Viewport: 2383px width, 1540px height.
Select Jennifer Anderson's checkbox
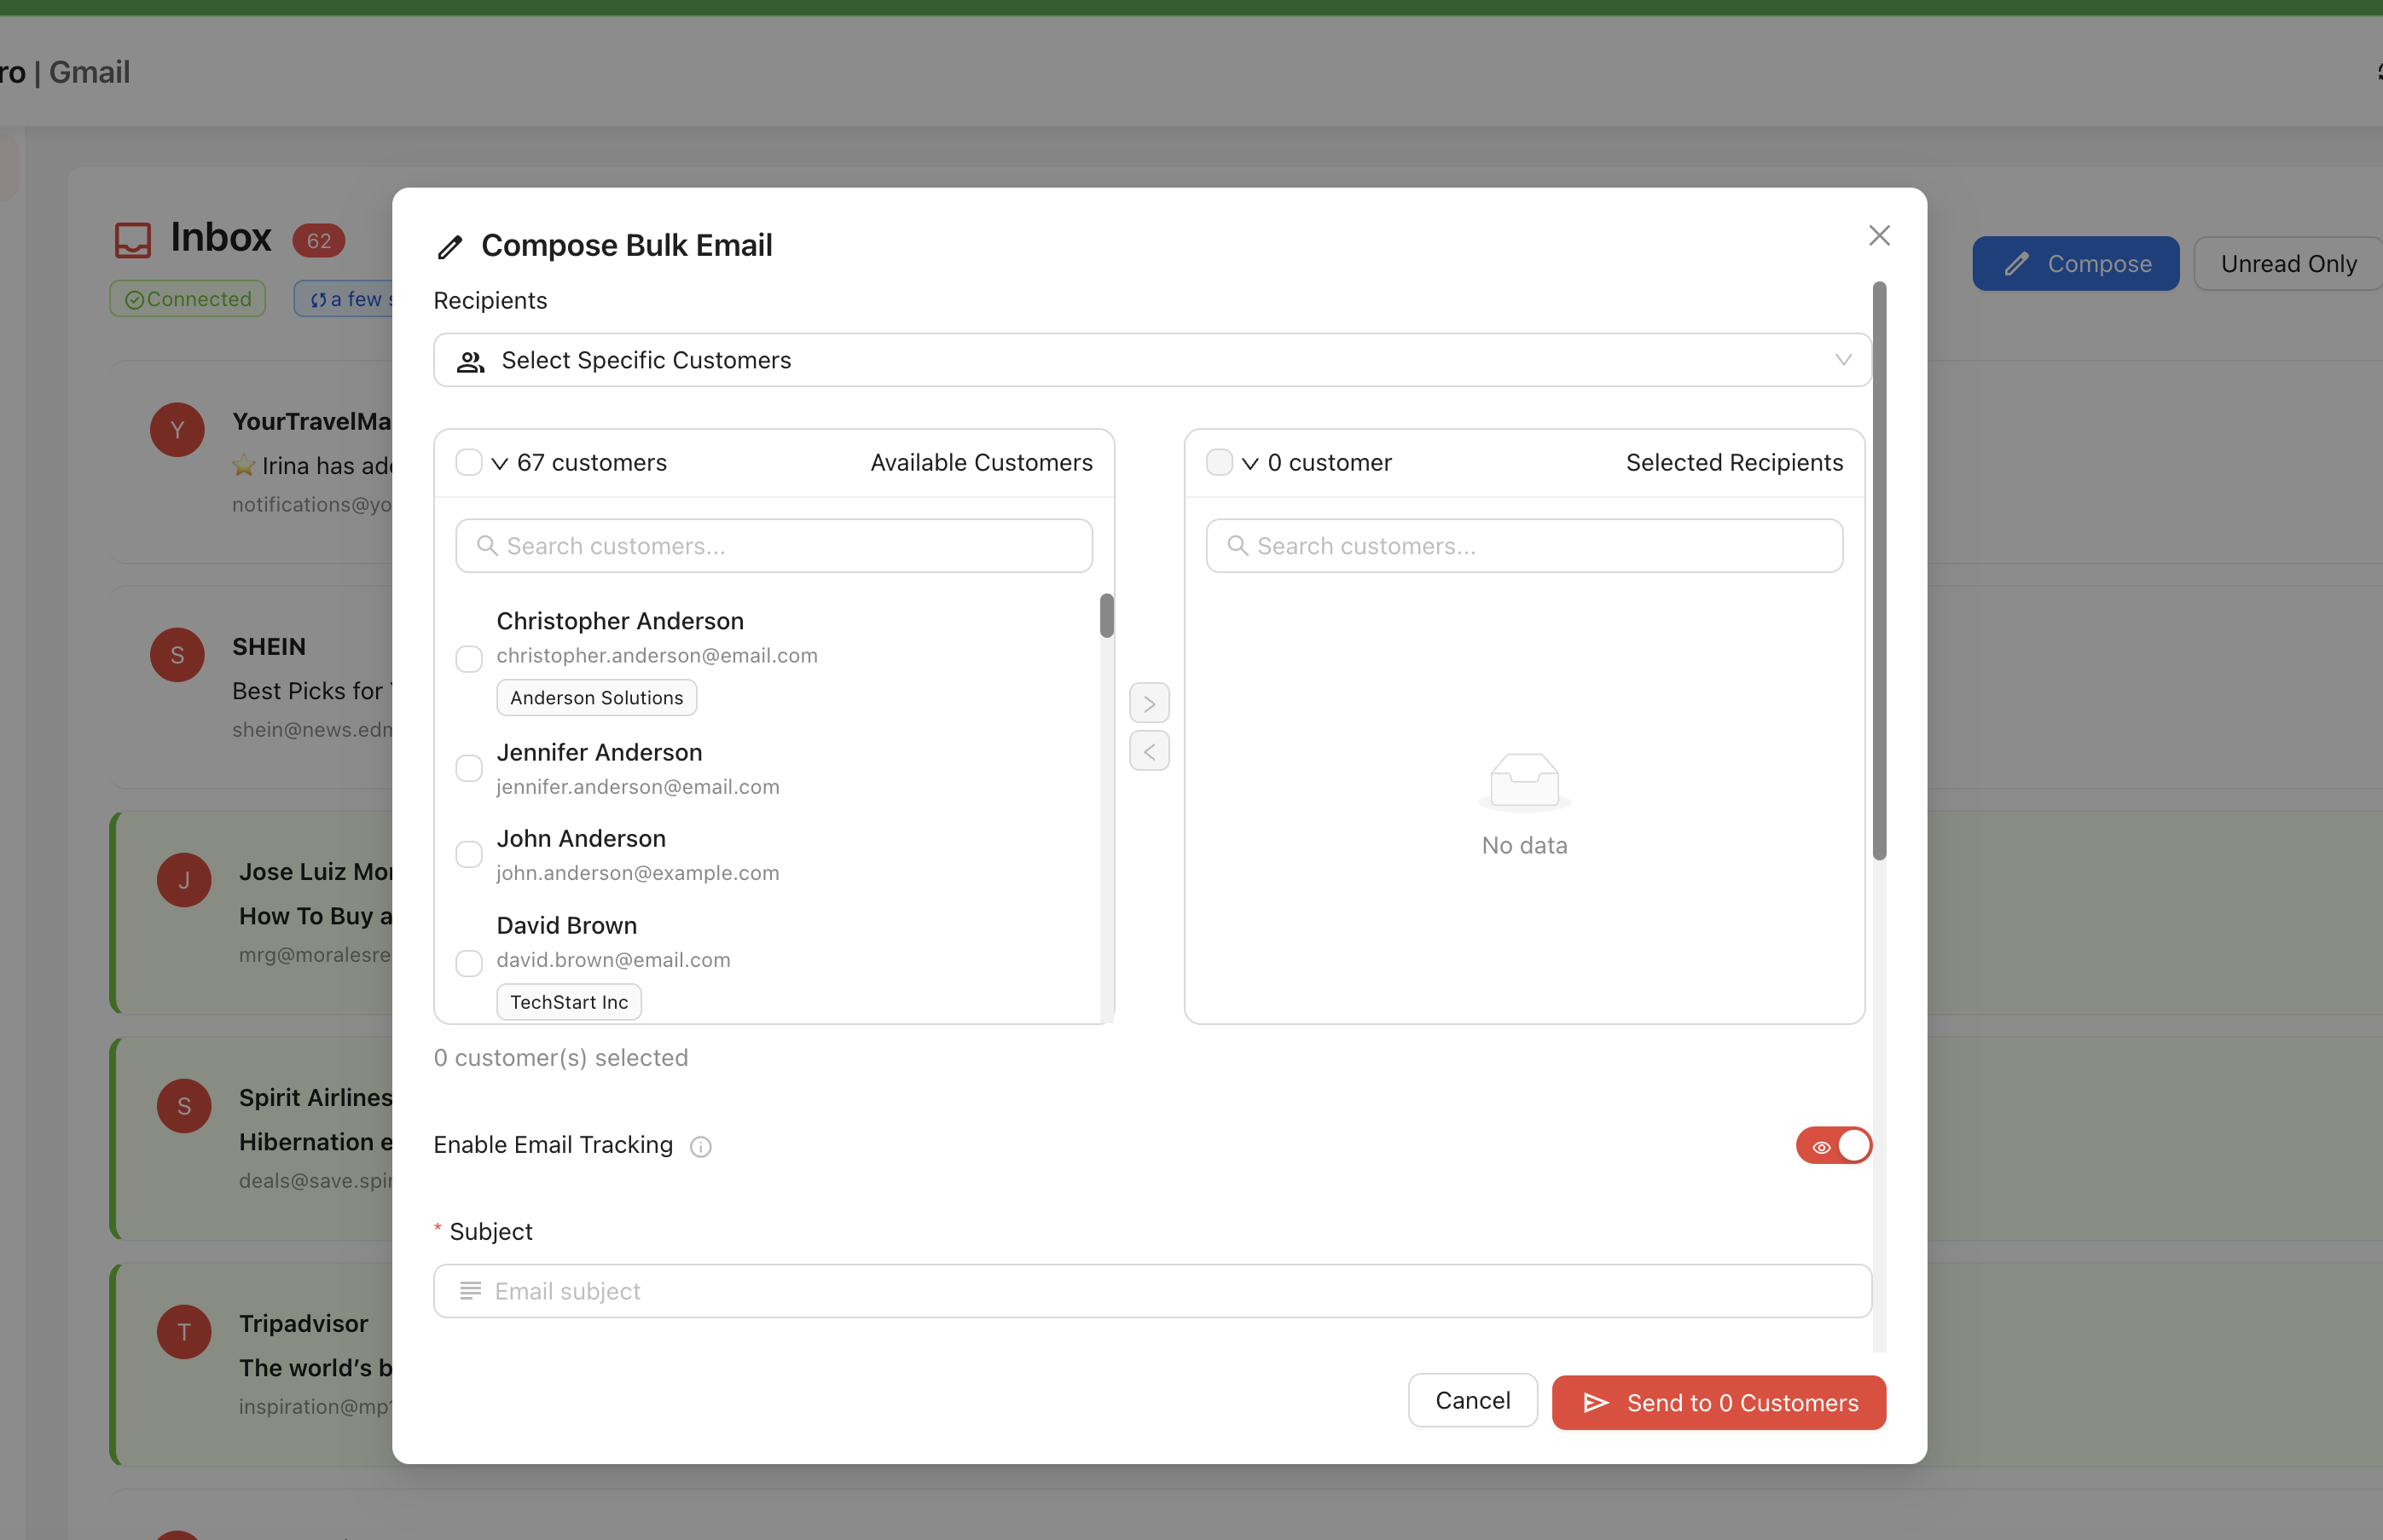point(469,768)
